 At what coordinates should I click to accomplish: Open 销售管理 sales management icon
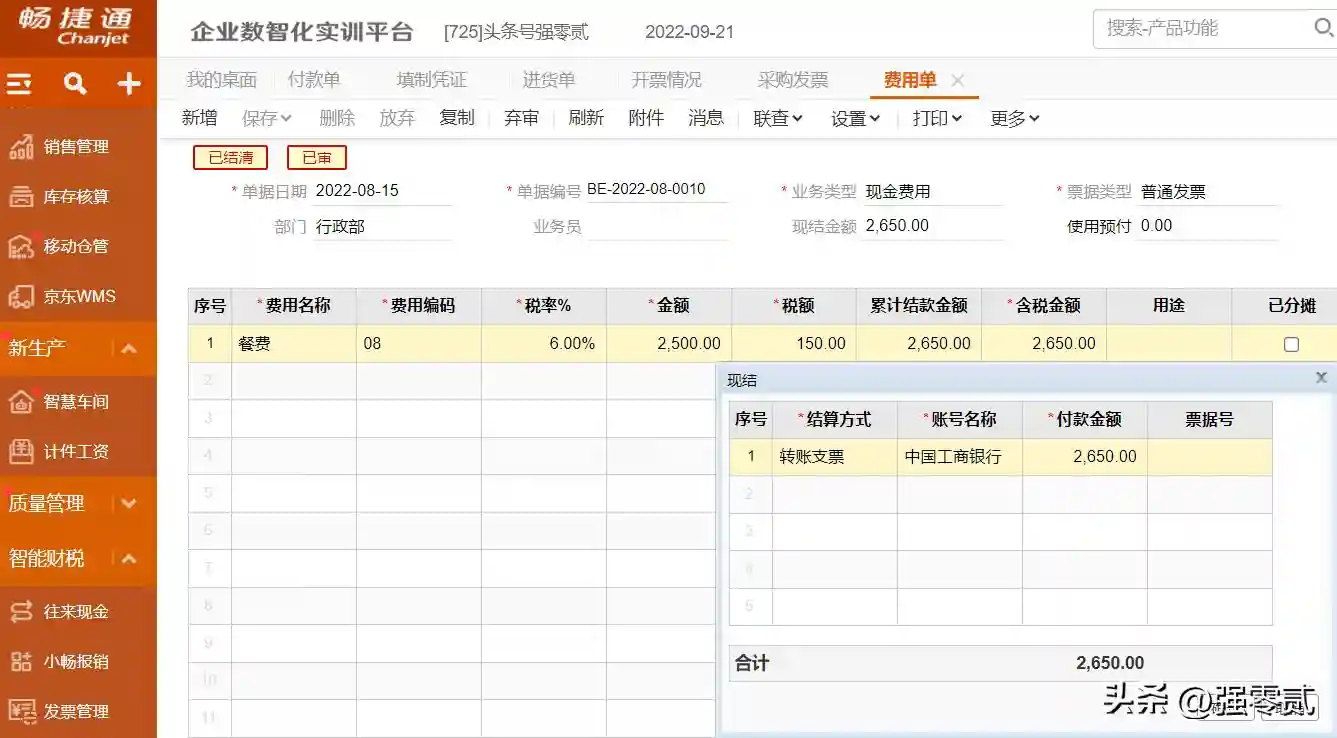21,147
